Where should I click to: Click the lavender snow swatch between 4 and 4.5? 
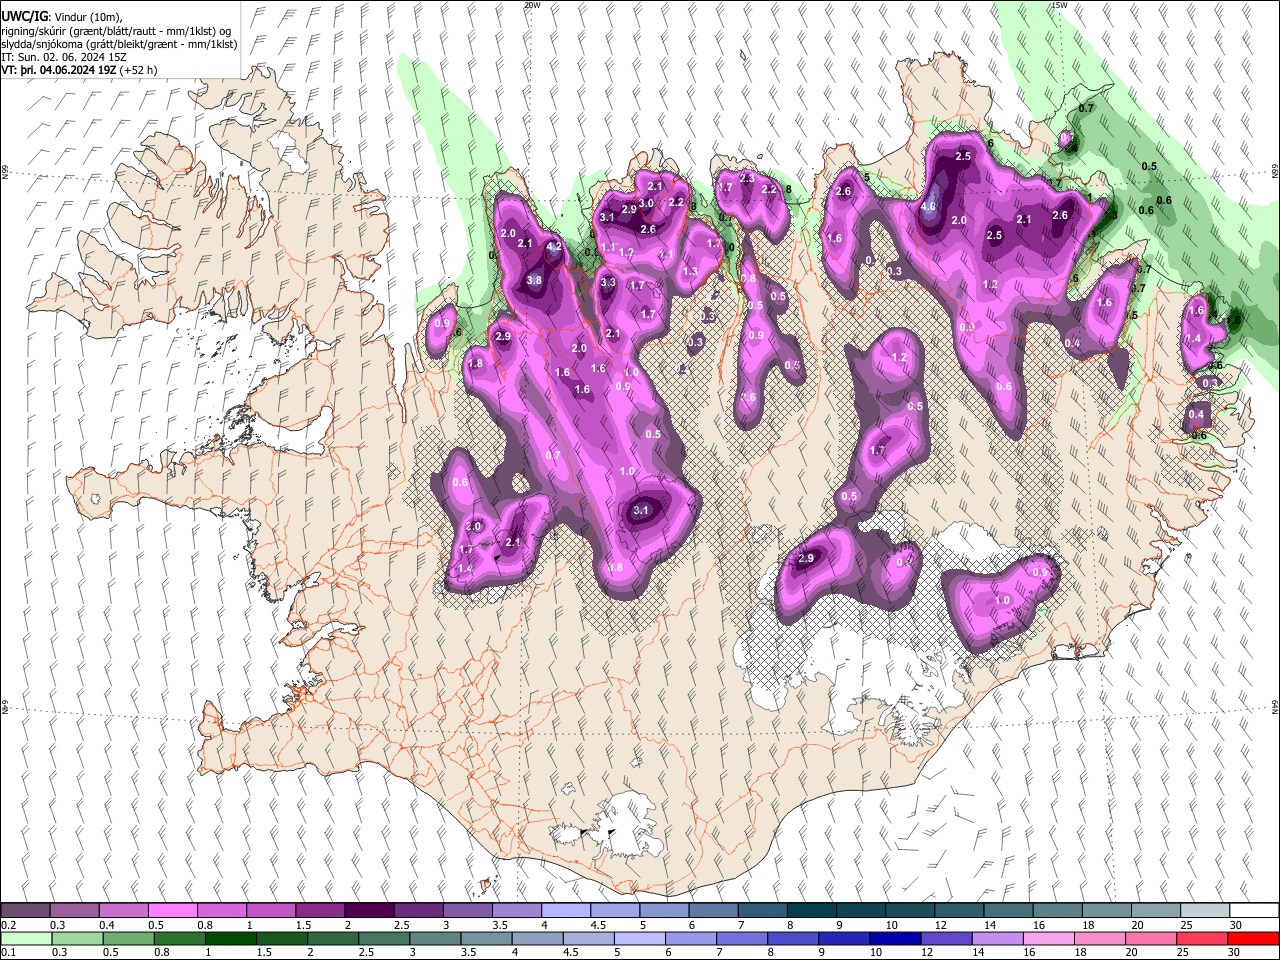[x=566, y=911]
